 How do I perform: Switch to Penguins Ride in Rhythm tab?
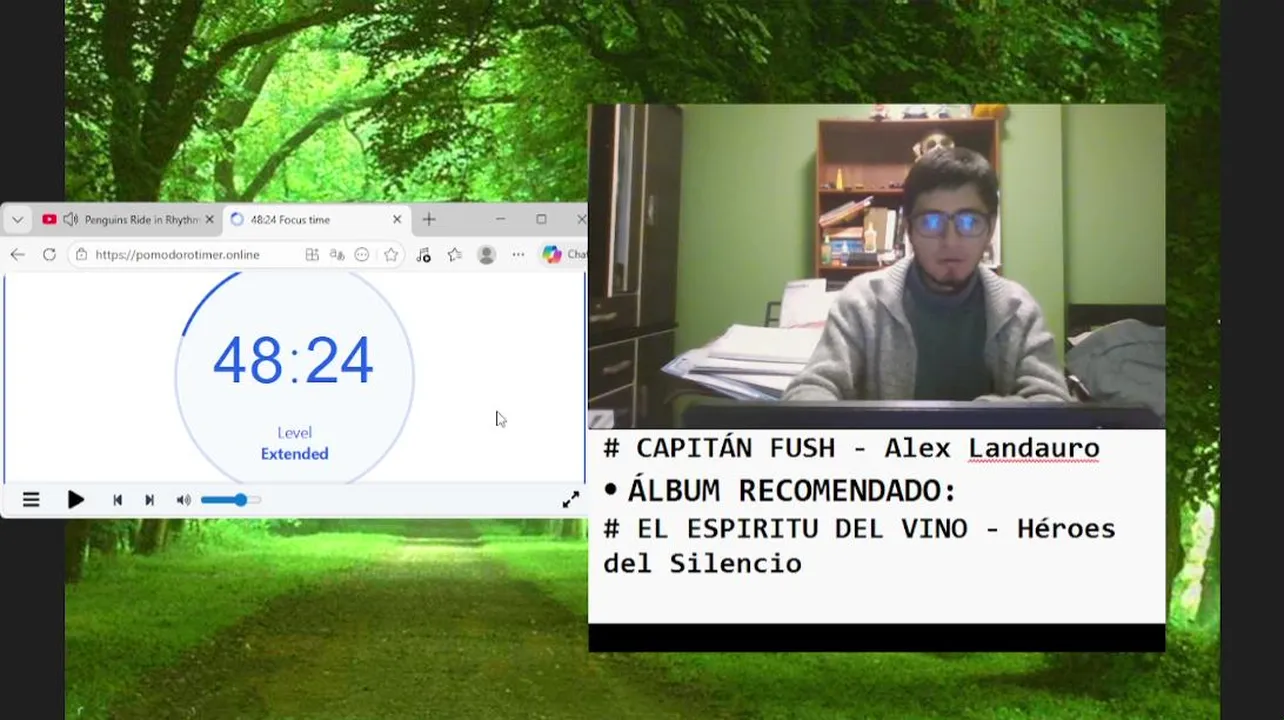tap(128, 220)
